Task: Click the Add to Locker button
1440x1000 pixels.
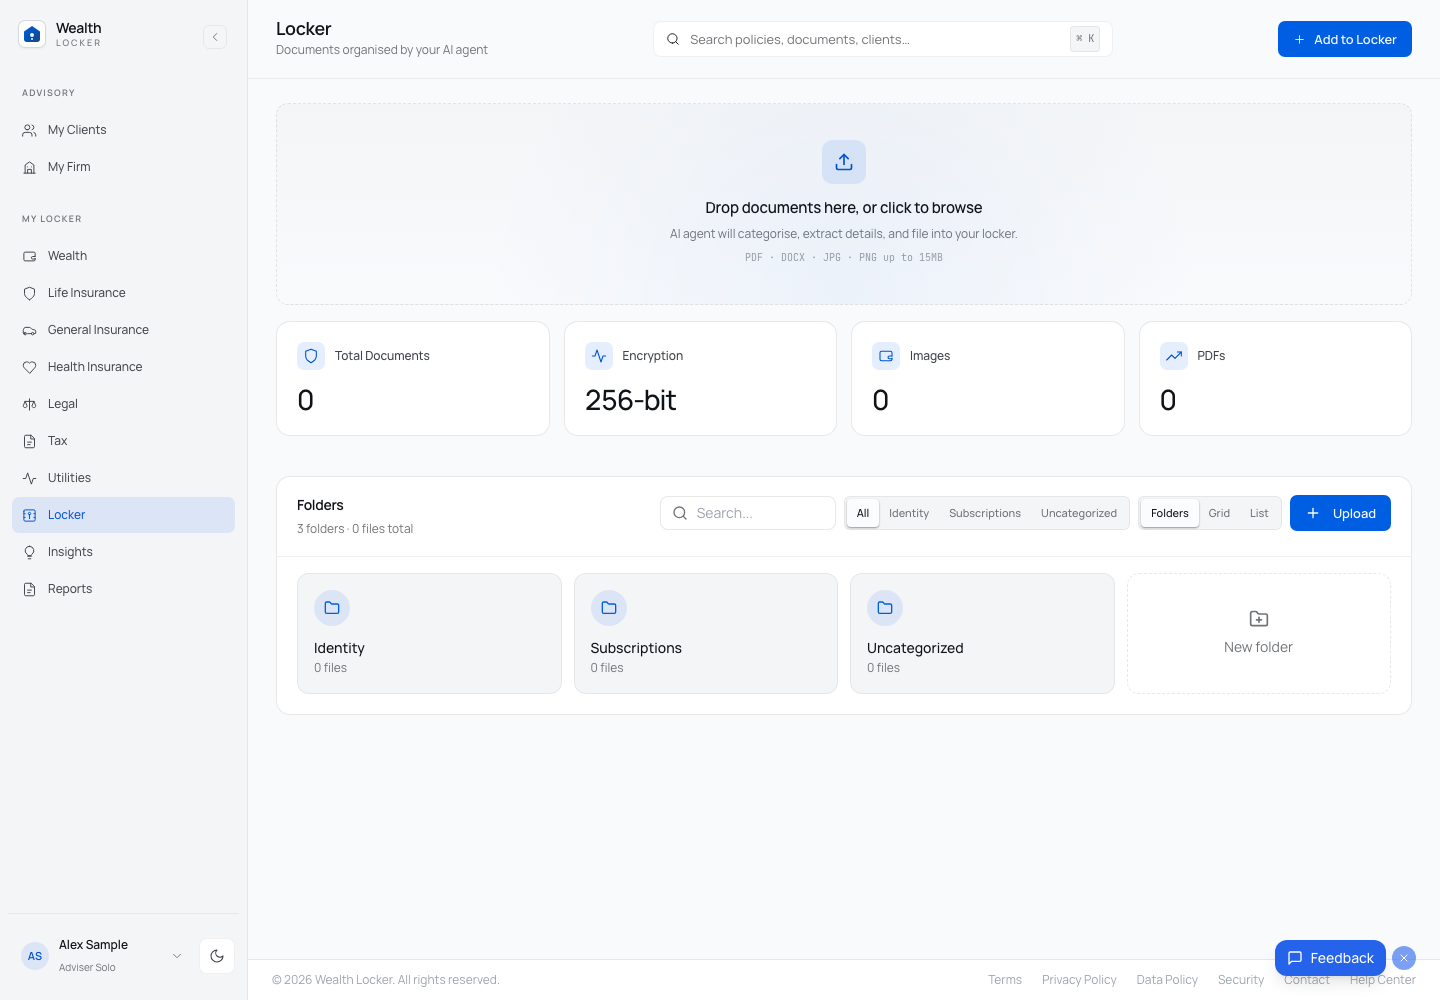Action: (x=1345, y=39)
